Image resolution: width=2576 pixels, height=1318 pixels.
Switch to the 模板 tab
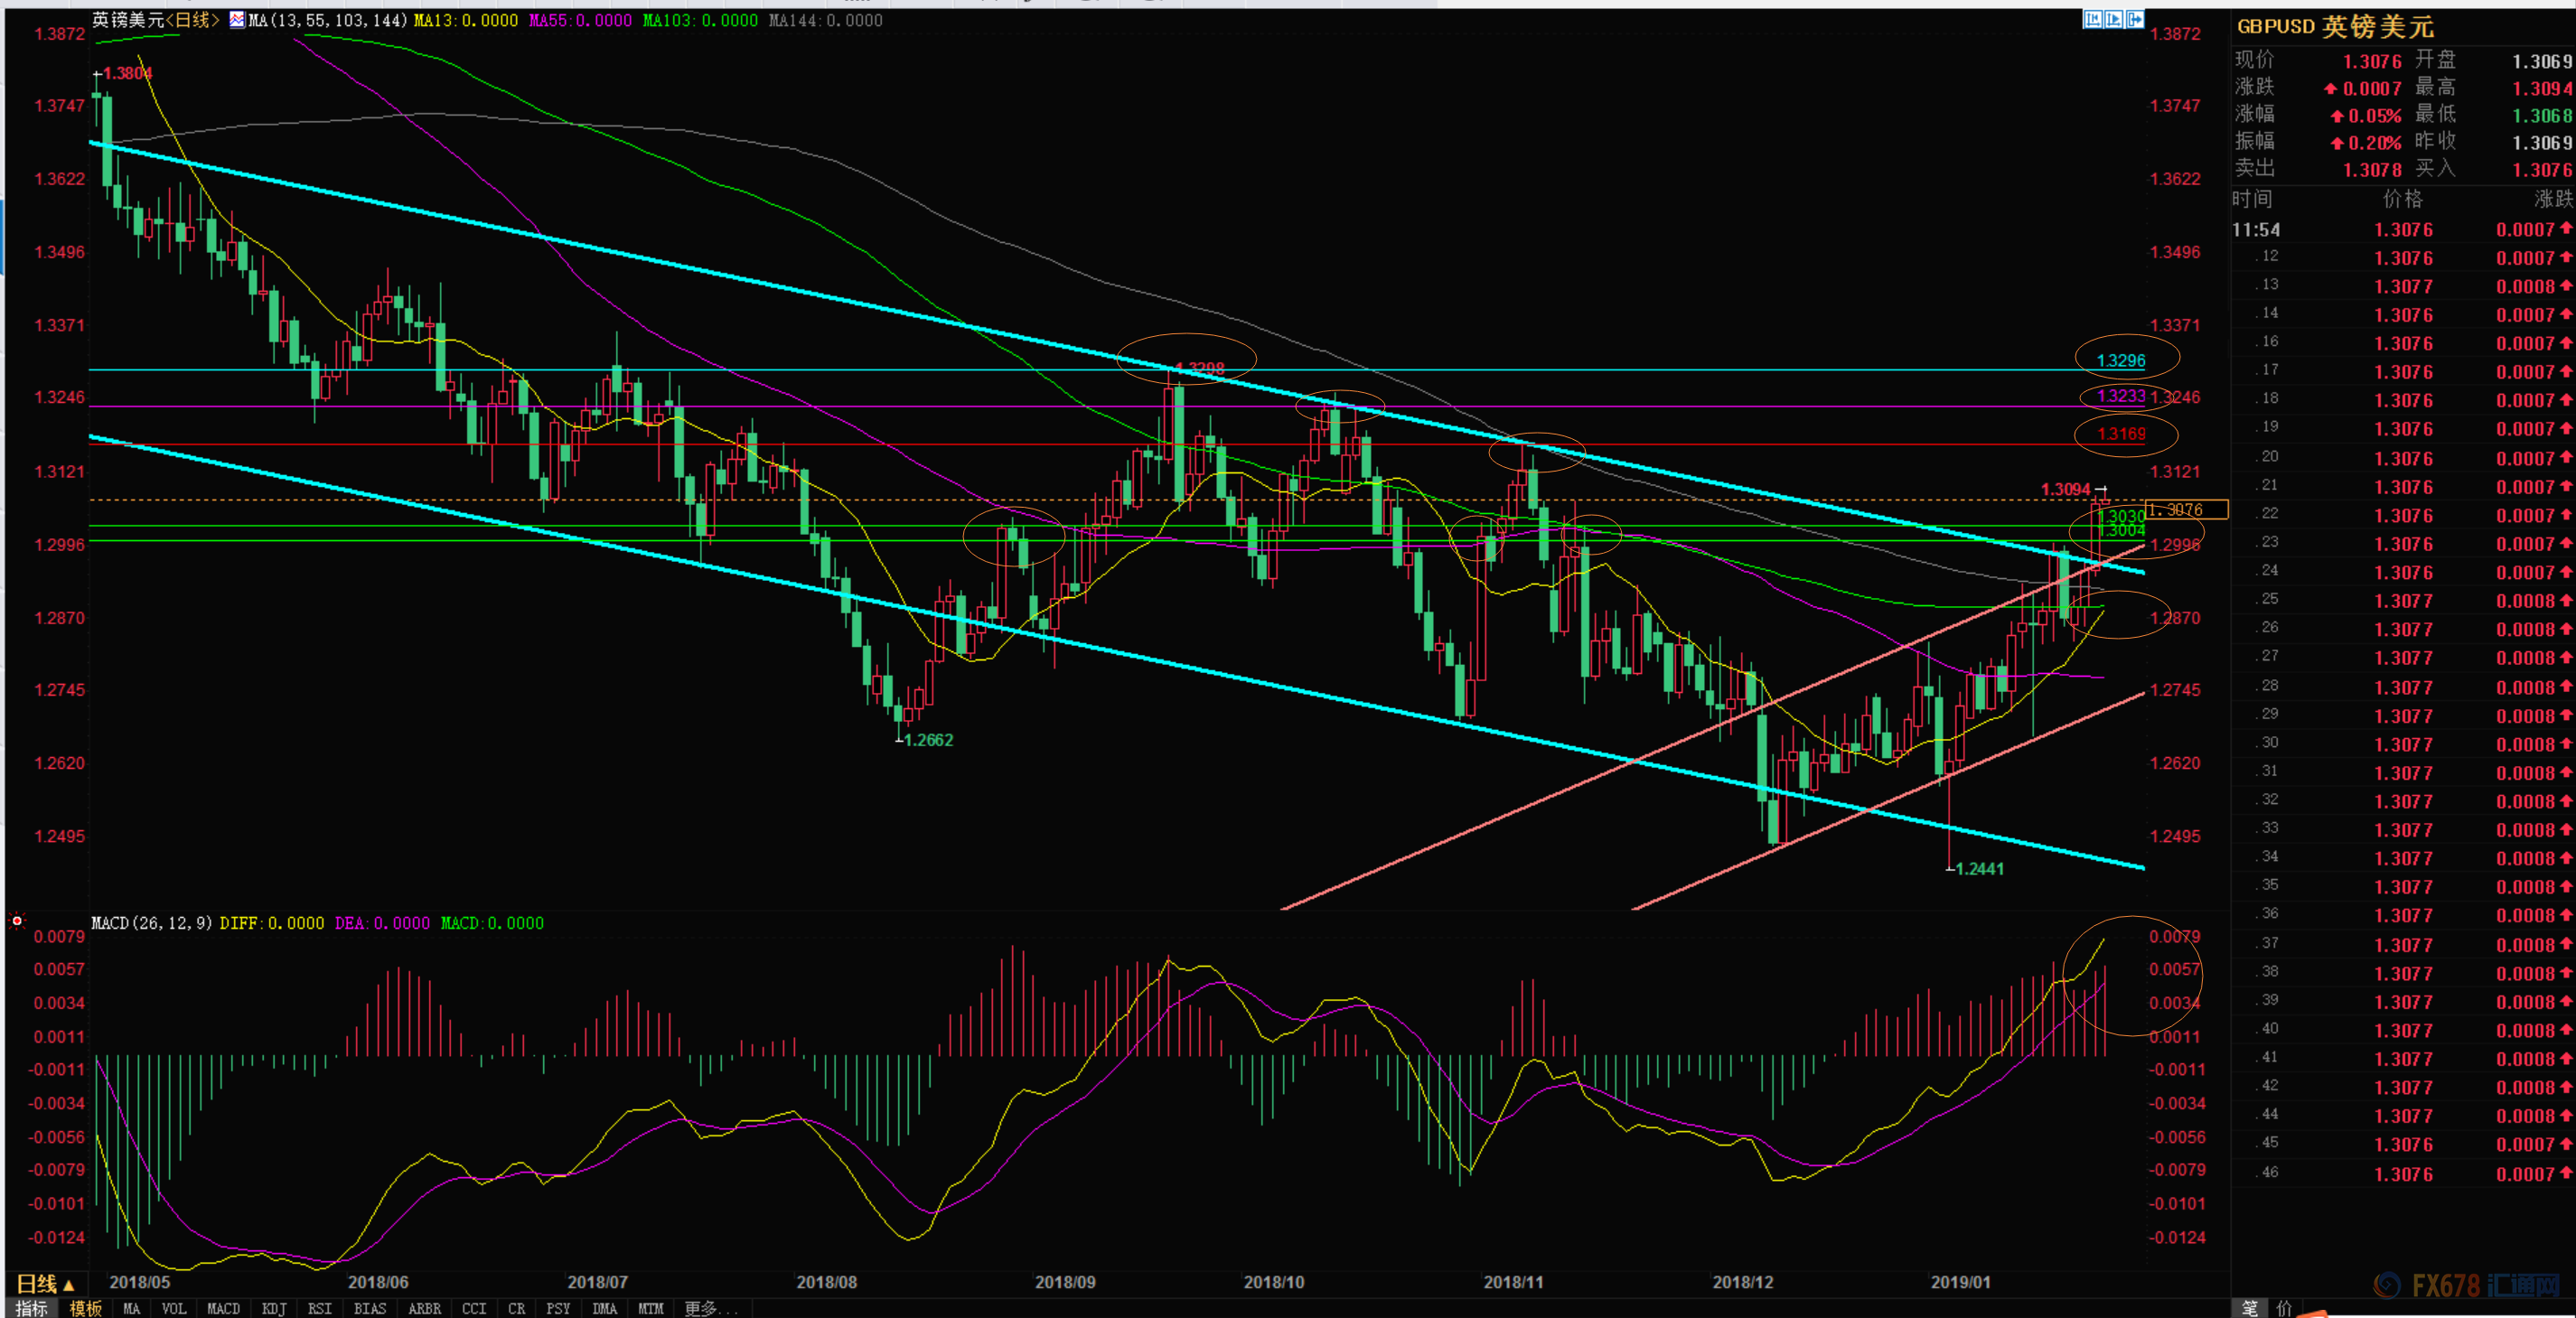pos(85,1308)
